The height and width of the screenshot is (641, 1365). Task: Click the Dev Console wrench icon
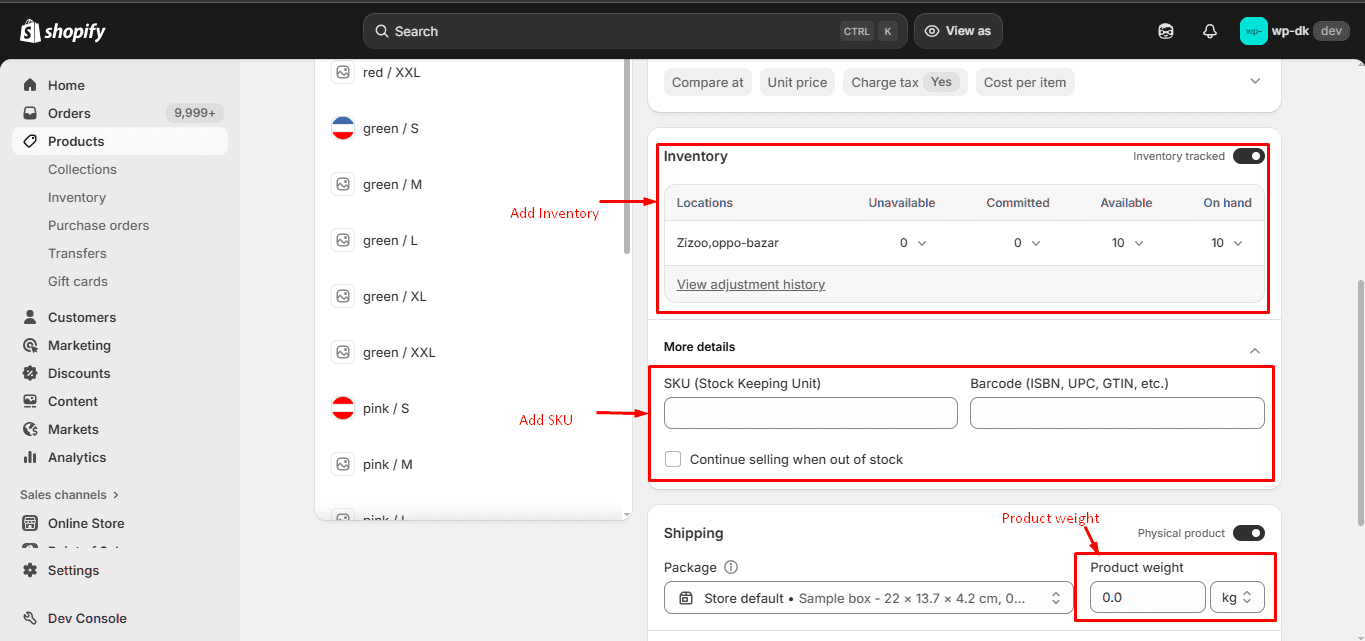point(30,618)
